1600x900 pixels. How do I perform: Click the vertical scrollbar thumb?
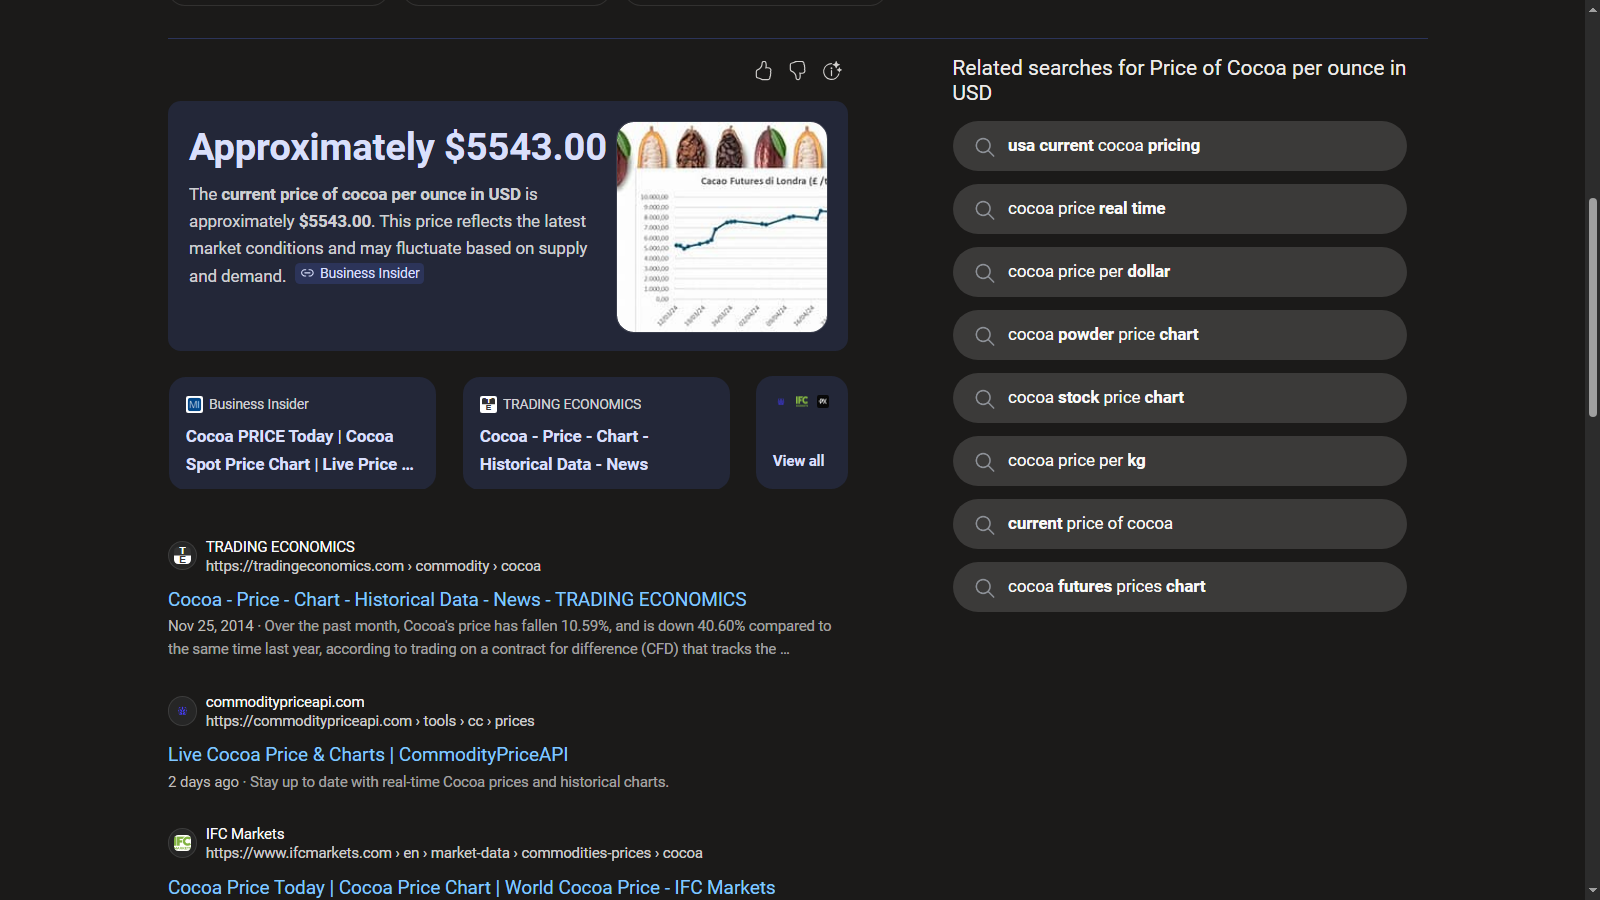pos(1592,308)
